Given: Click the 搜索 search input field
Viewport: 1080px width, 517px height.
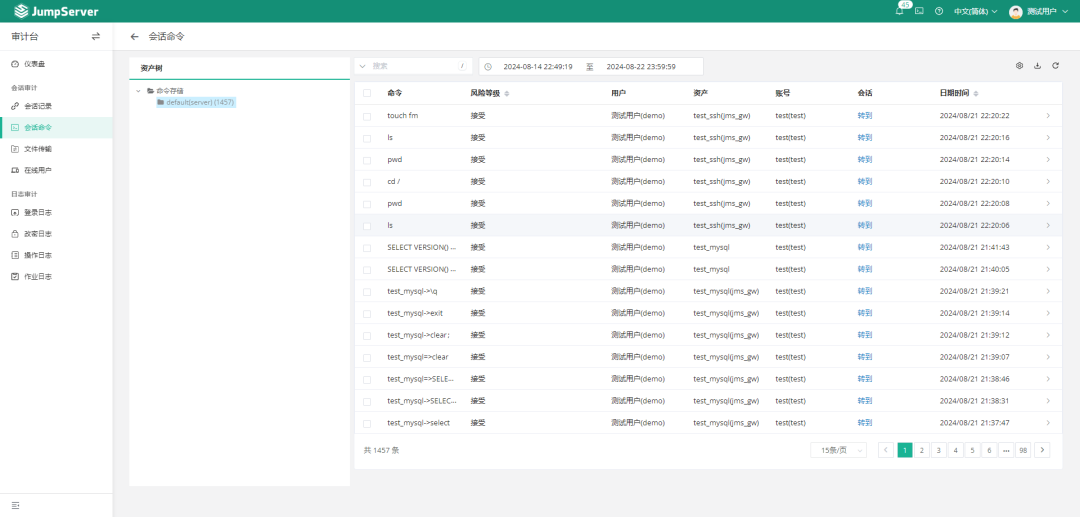Looking at the screenshot, I should click(412, 66).
